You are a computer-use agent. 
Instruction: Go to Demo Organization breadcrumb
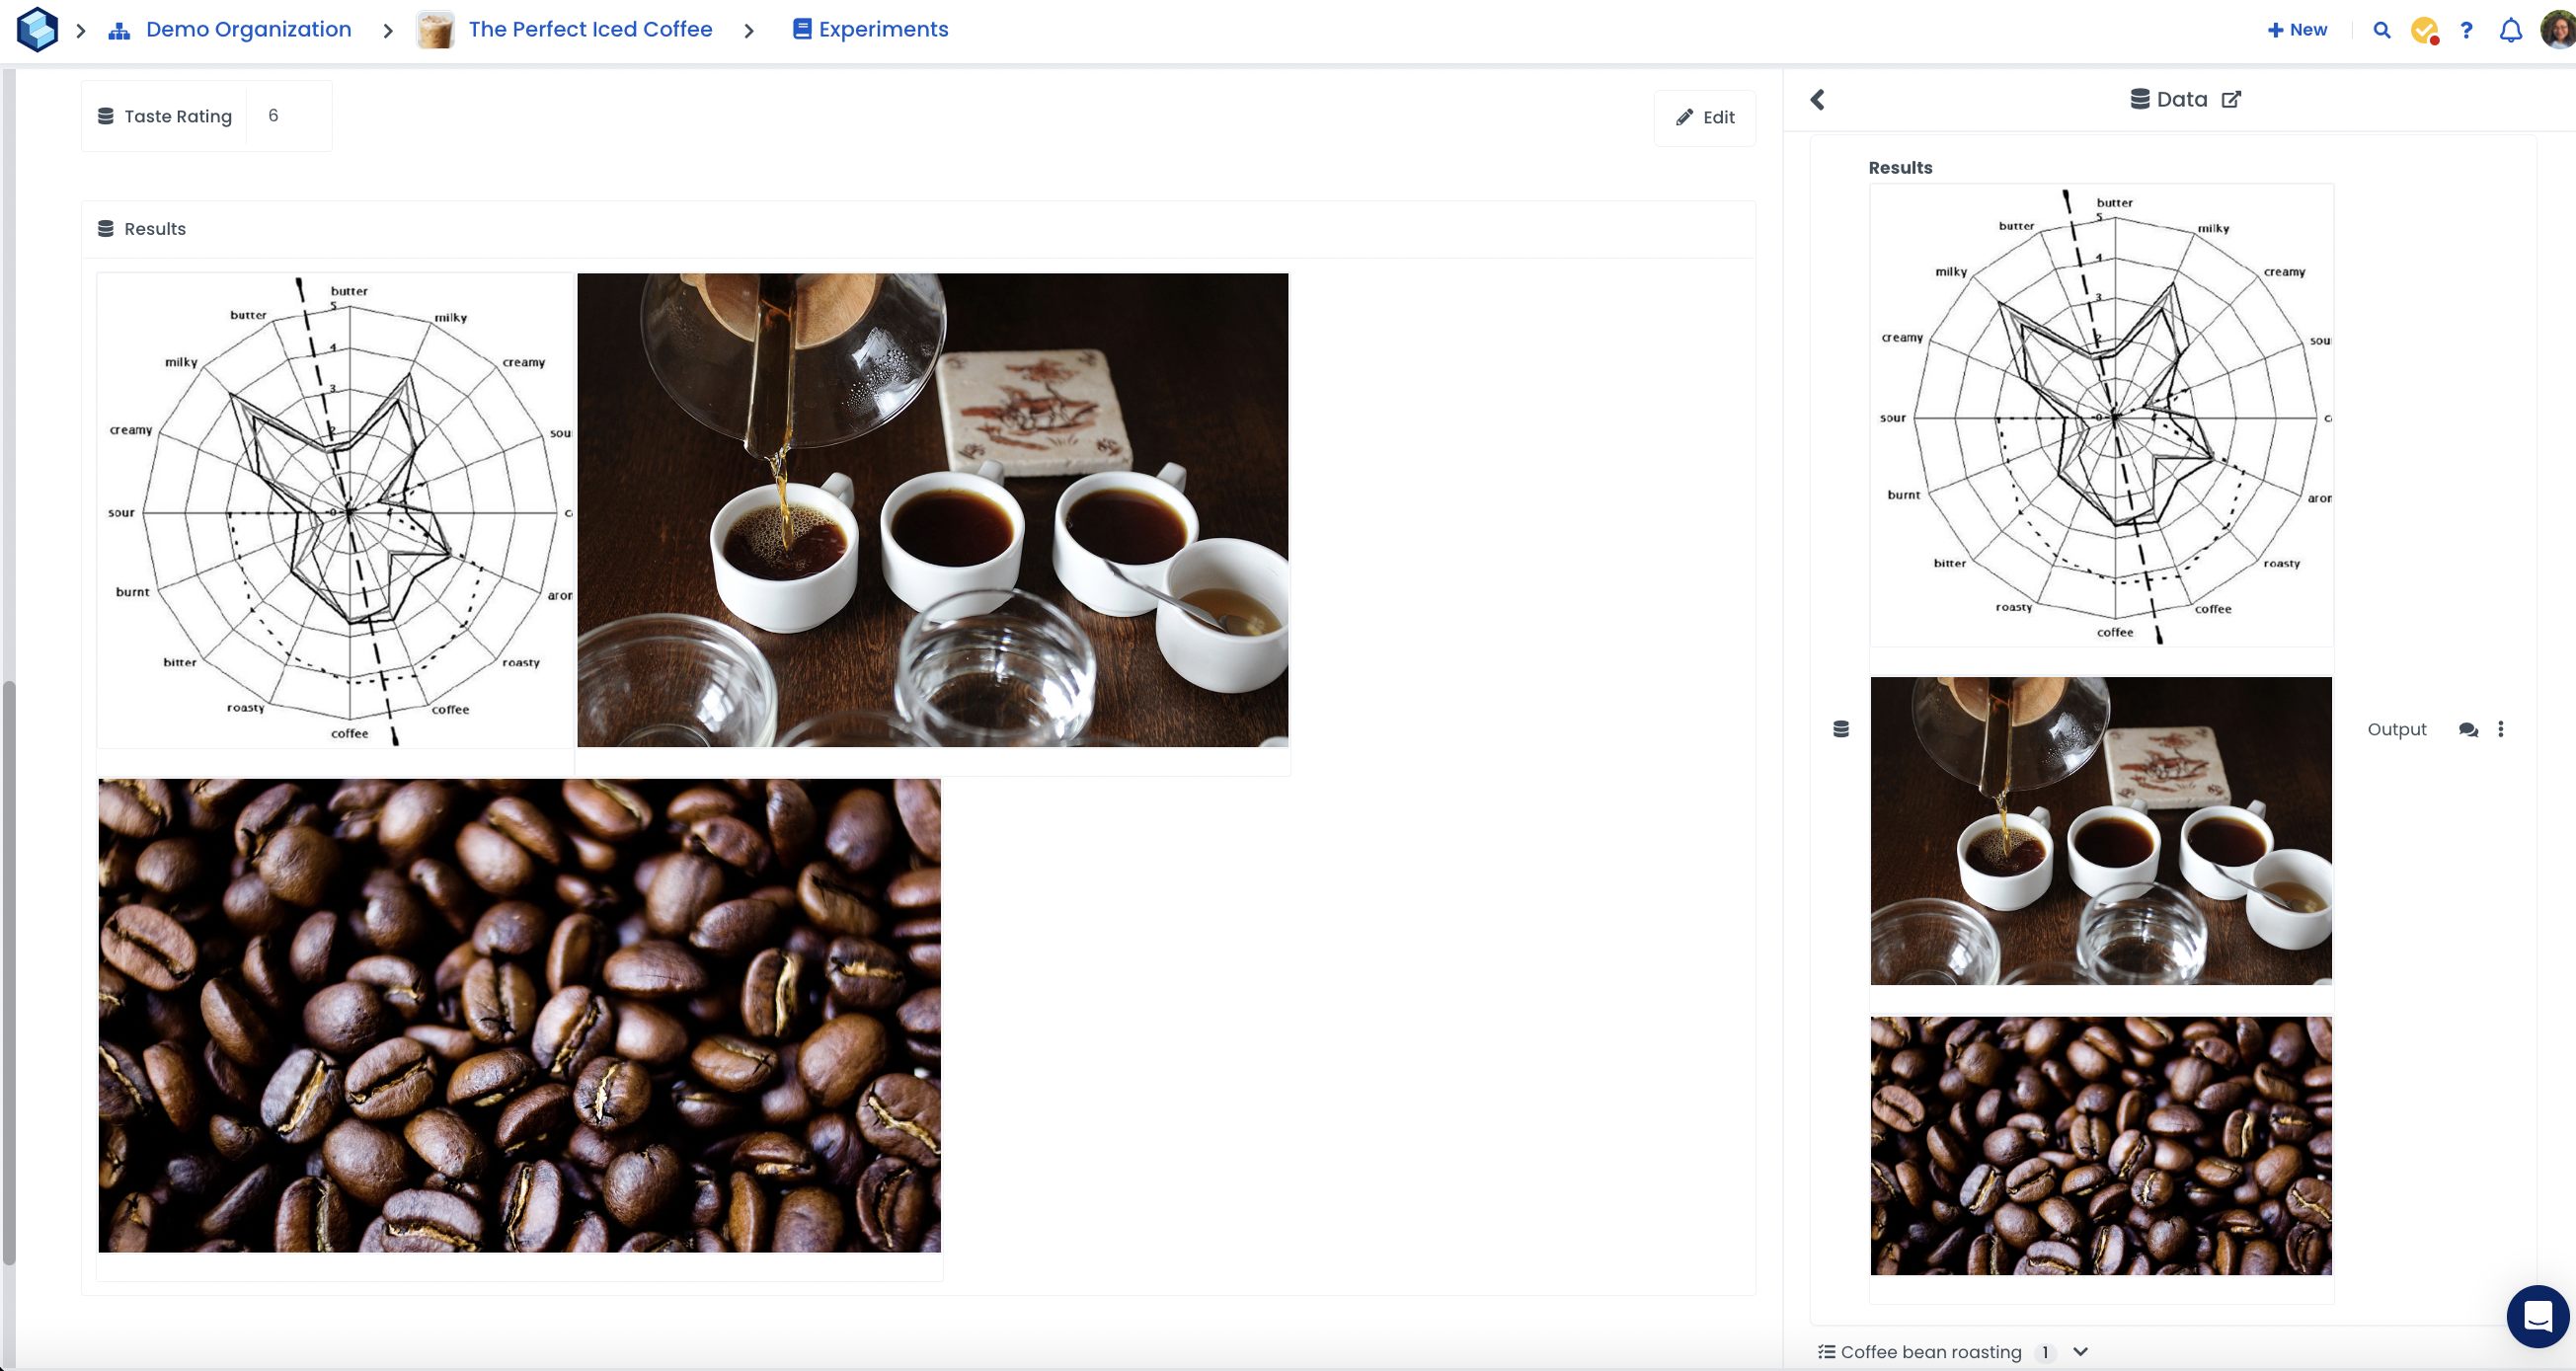click(x=248, y=30)
